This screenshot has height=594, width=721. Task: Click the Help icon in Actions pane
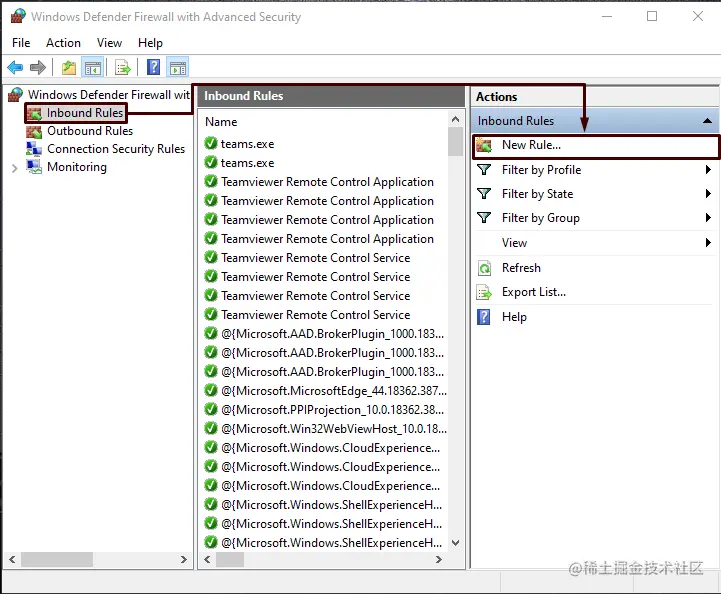pos(484,317)
